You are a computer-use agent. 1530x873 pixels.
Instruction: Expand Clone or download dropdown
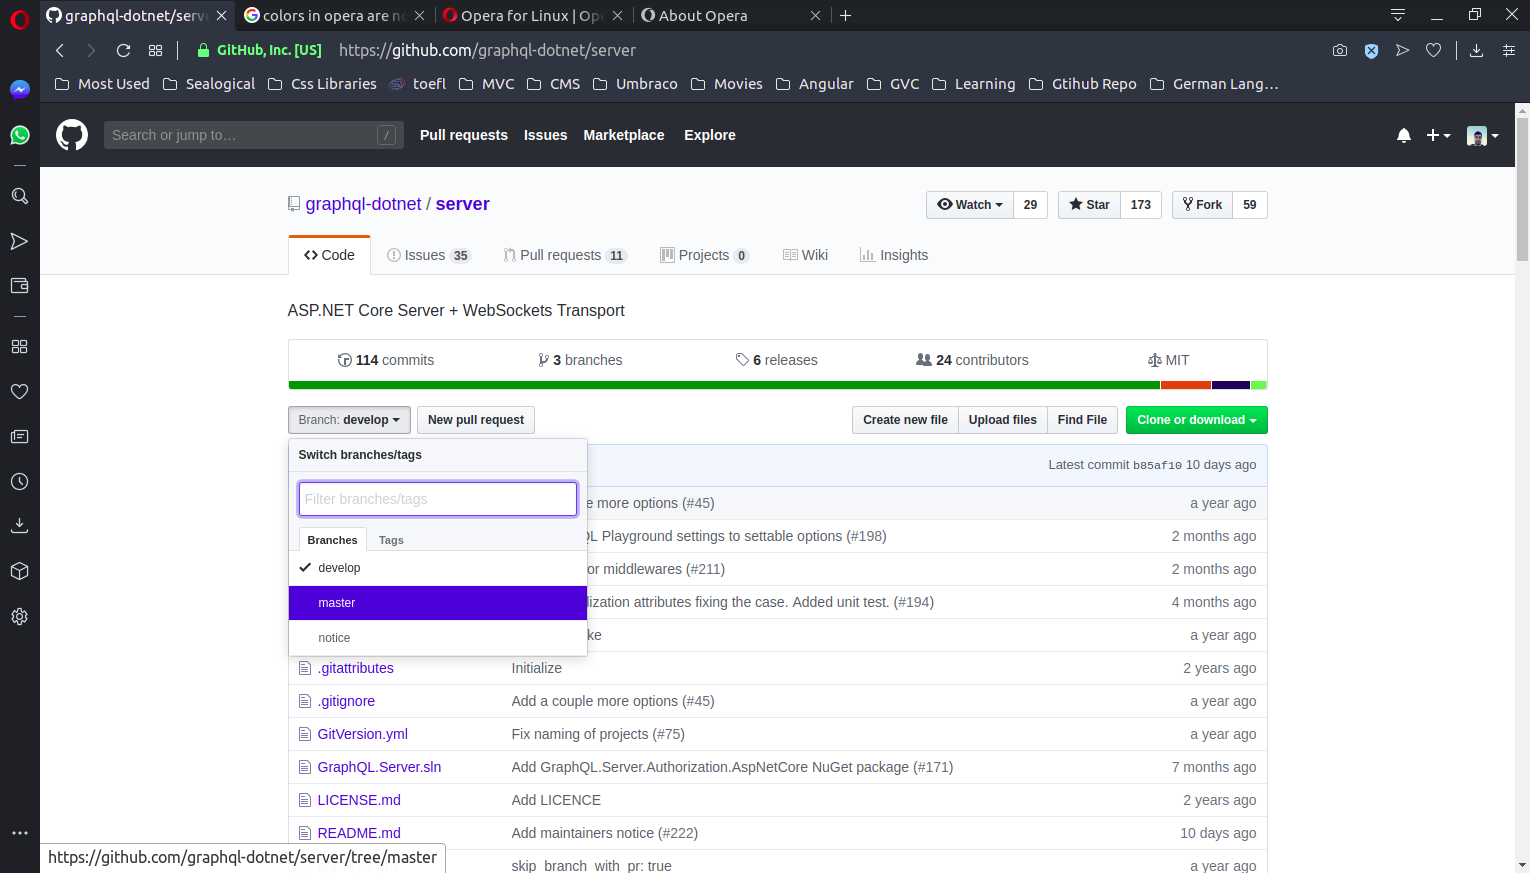click(x=1196, y=420)
